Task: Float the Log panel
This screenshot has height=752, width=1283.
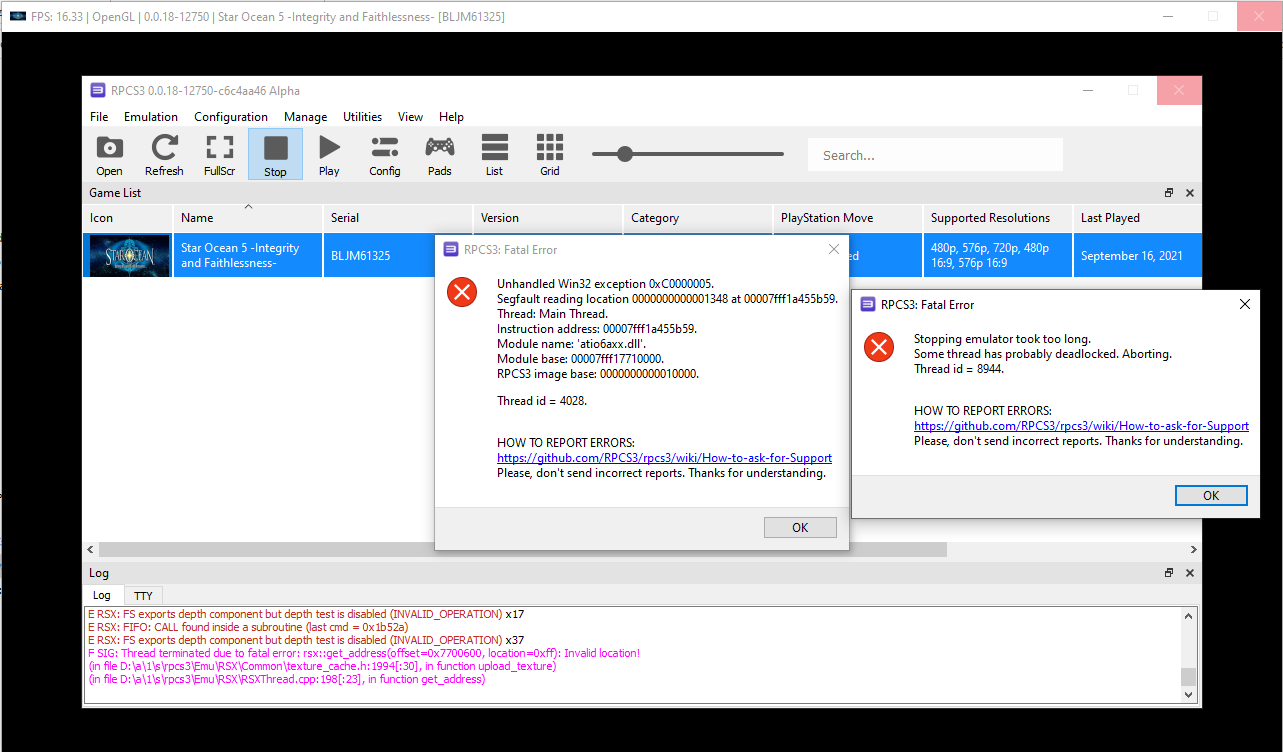Action: coord(1169,573)
